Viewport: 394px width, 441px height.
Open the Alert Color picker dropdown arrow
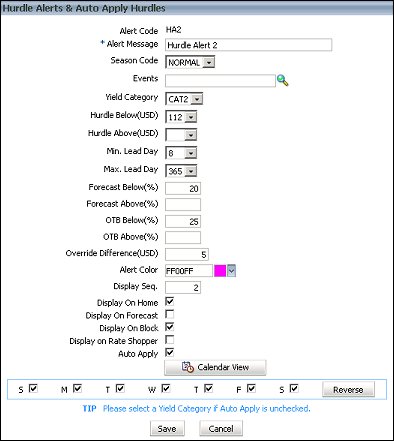[x=232, y=271]
